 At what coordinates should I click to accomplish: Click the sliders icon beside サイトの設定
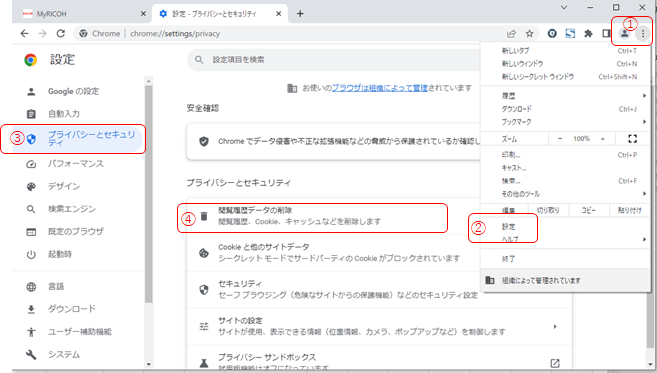pos(204,326)
